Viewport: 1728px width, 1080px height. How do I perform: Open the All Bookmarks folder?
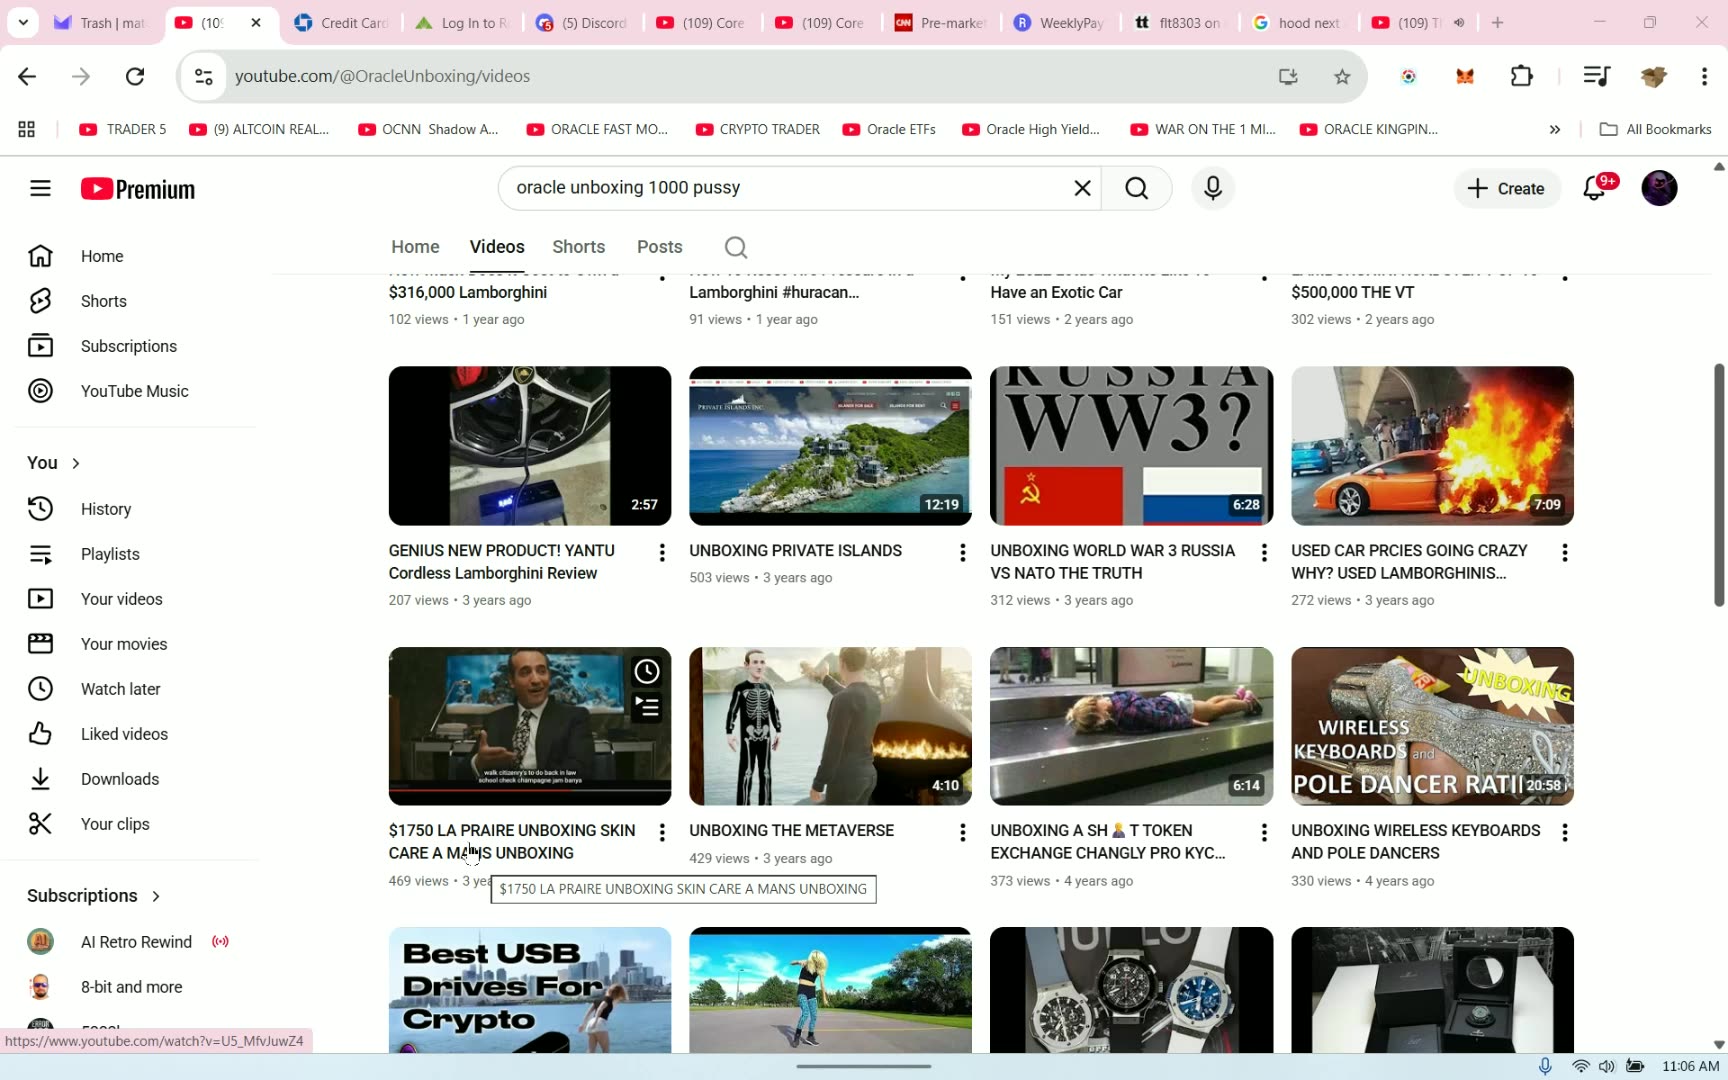(1656, 129)
